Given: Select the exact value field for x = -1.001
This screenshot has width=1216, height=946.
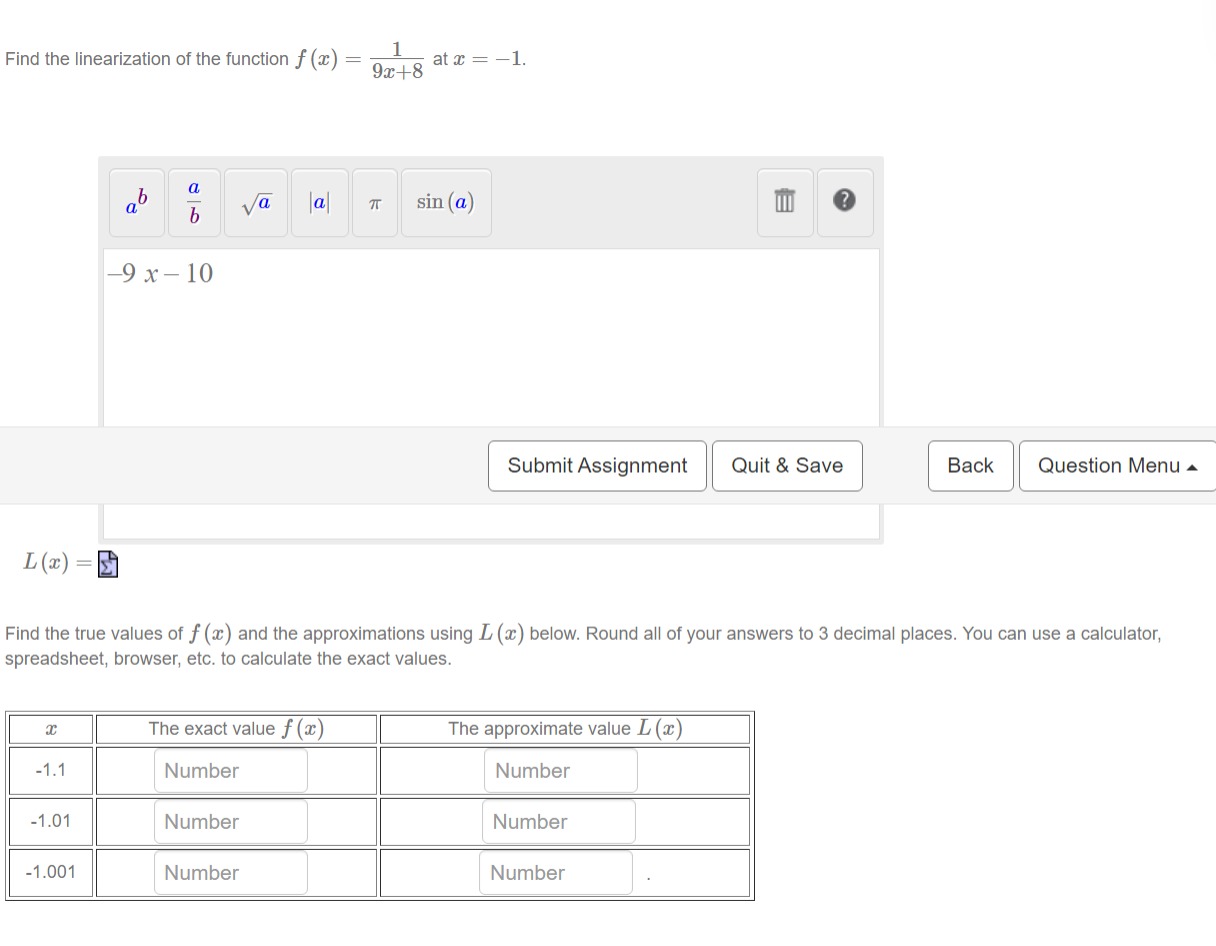Looking at the screenshot, I should point(230,872).
